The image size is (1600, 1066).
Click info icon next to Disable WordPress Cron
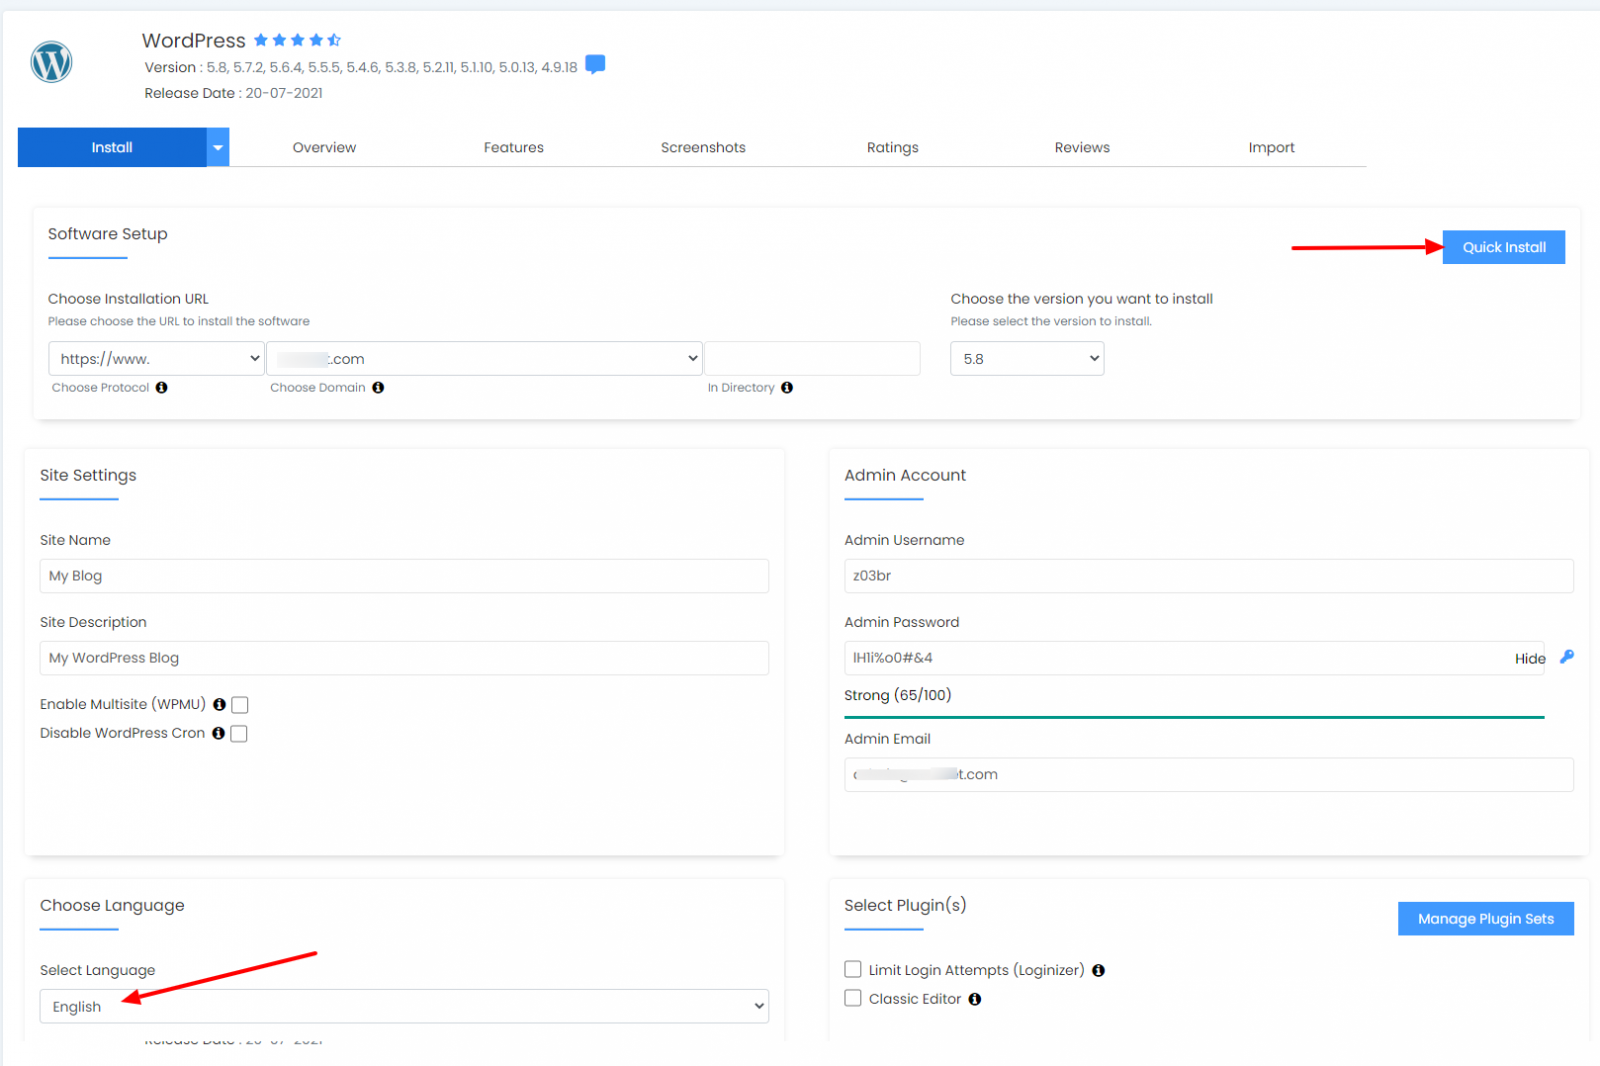click(x=218, y=733)
